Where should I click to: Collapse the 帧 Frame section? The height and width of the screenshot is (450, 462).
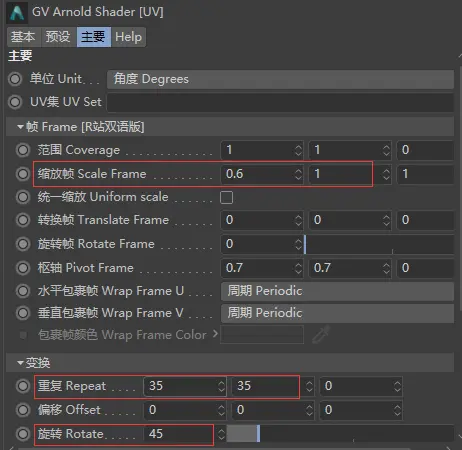point(20,127)
